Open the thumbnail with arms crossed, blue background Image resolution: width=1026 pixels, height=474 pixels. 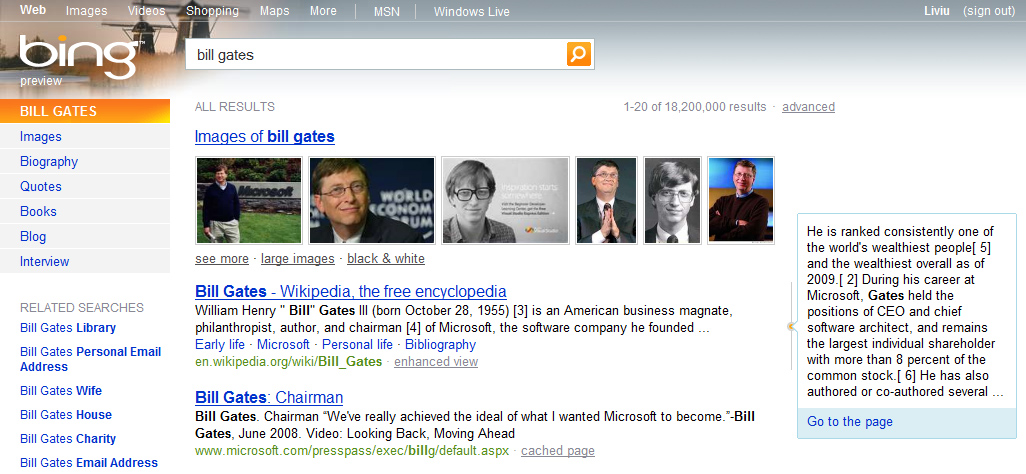click(741, 200)
